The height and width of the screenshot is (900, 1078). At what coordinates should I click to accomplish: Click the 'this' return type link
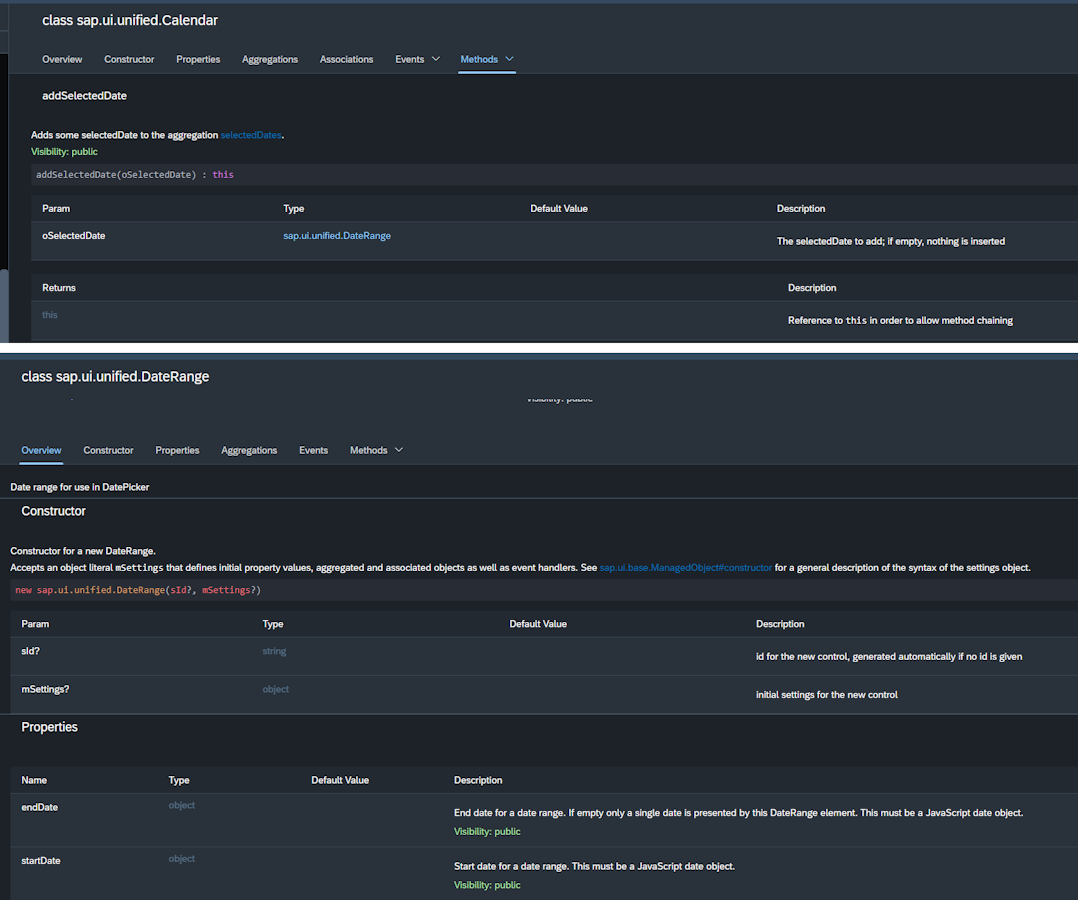[x=50, y=314]
